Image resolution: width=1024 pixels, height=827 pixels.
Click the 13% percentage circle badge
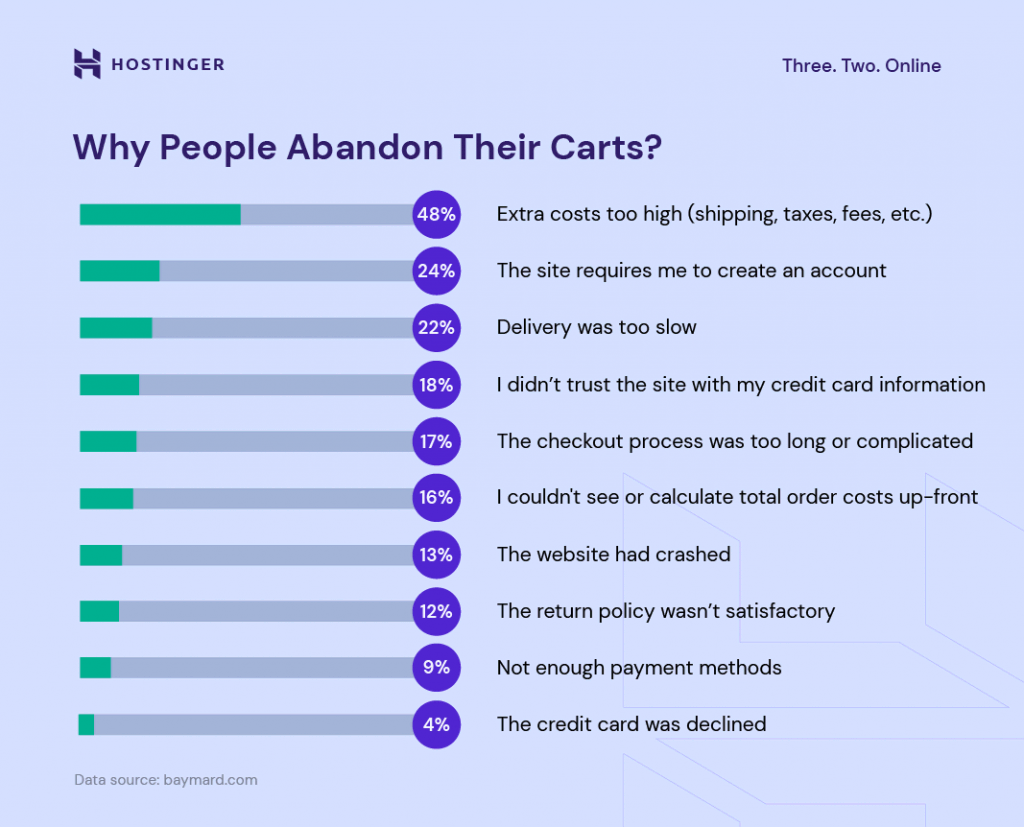coord(436,554)
